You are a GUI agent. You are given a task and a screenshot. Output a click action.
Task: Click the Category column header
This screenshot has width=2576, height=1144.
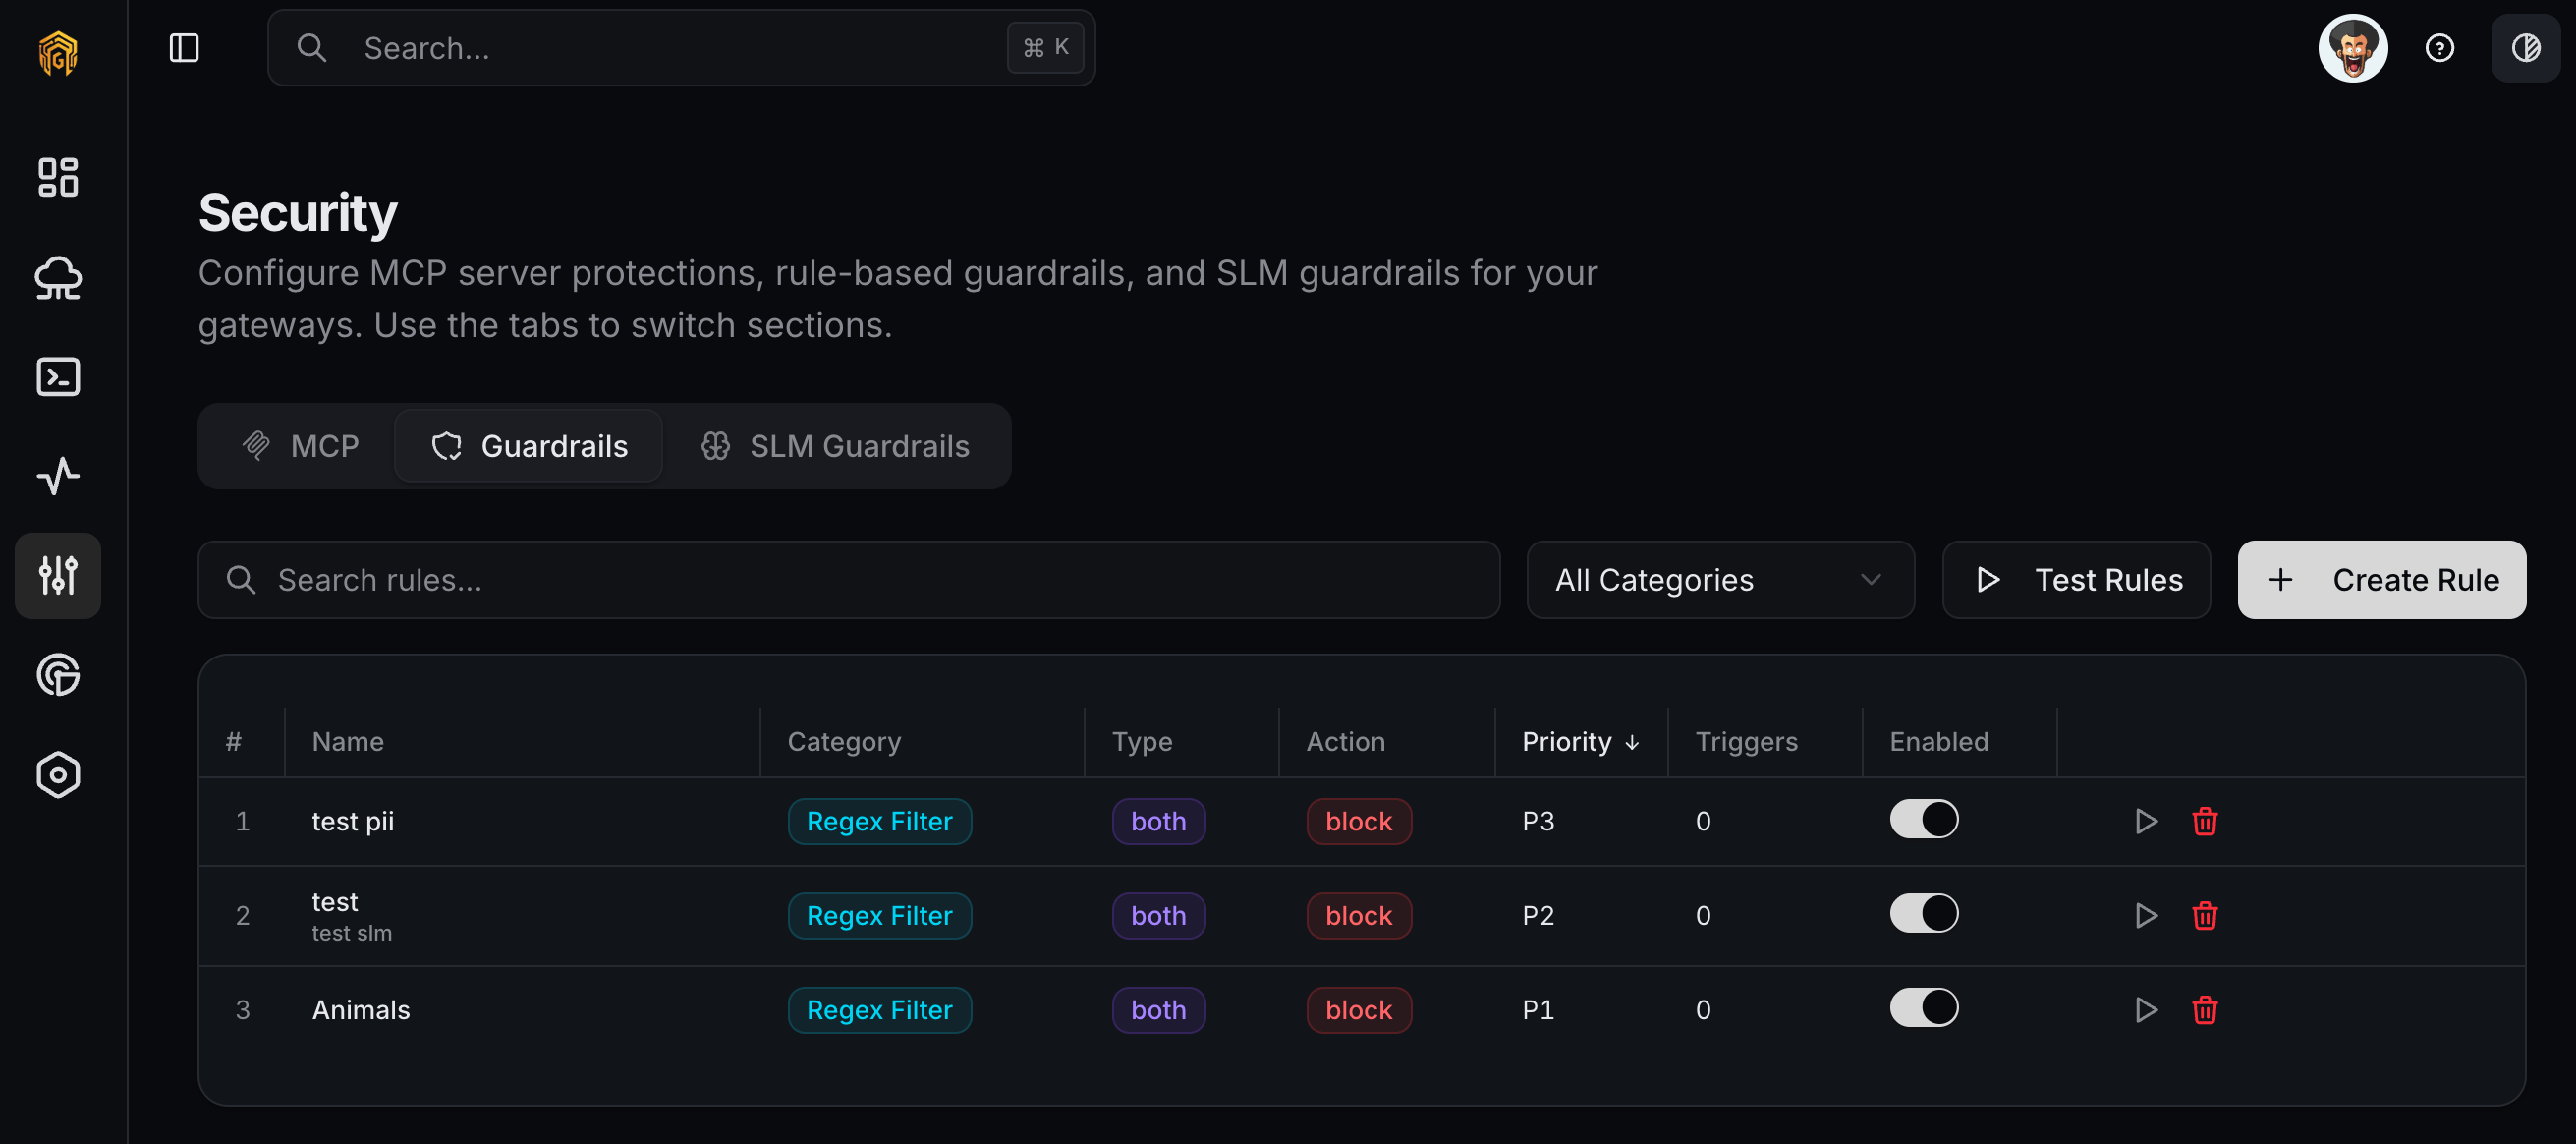coord(844,741)
